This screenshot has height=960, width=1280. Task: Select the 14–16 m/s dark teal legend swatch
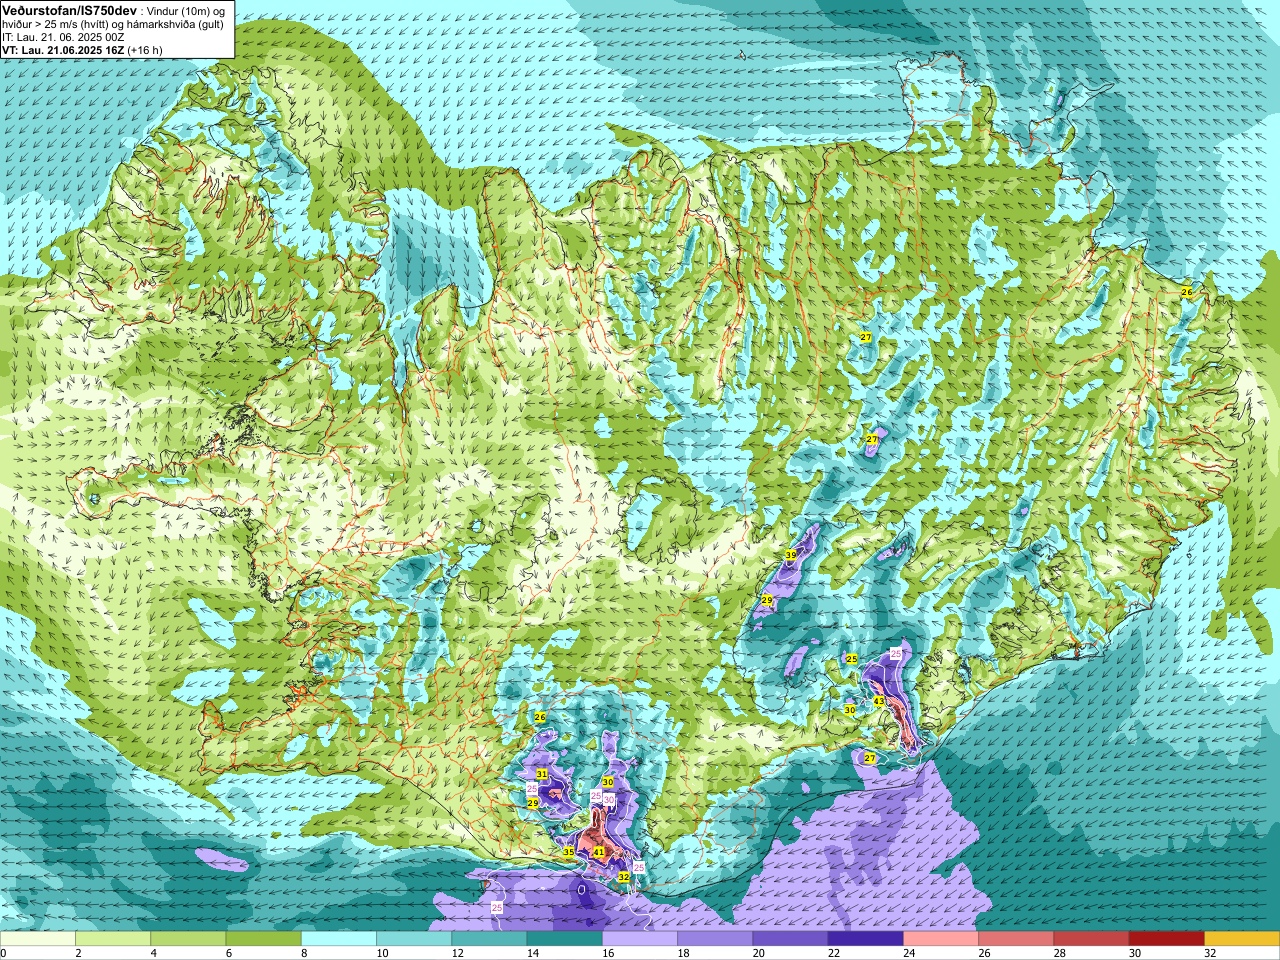pyautogui.click(x=564, y=939)
